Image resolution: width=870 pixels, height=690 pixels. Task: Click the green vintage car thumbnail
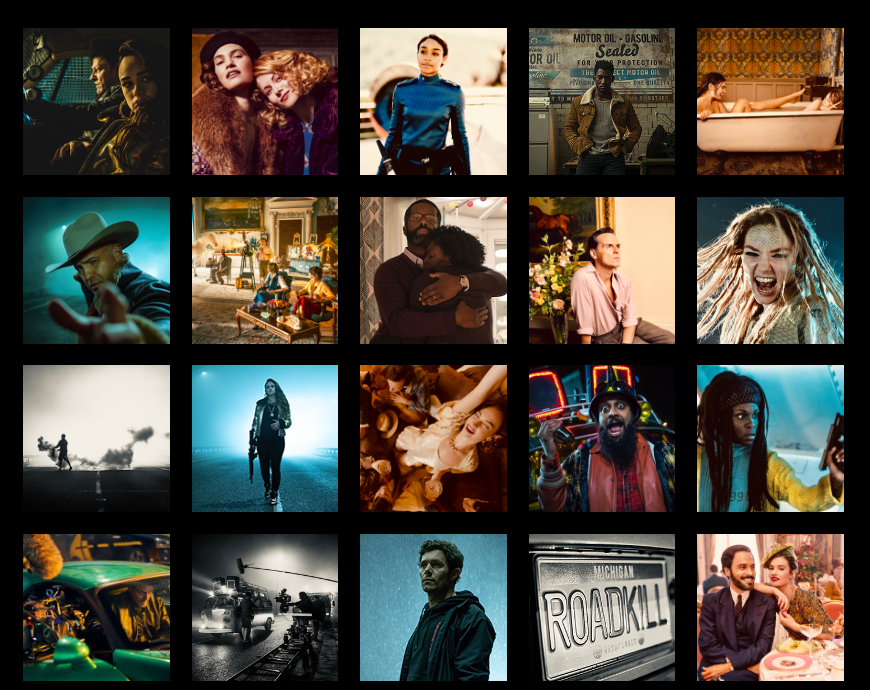tap(96, 607)
